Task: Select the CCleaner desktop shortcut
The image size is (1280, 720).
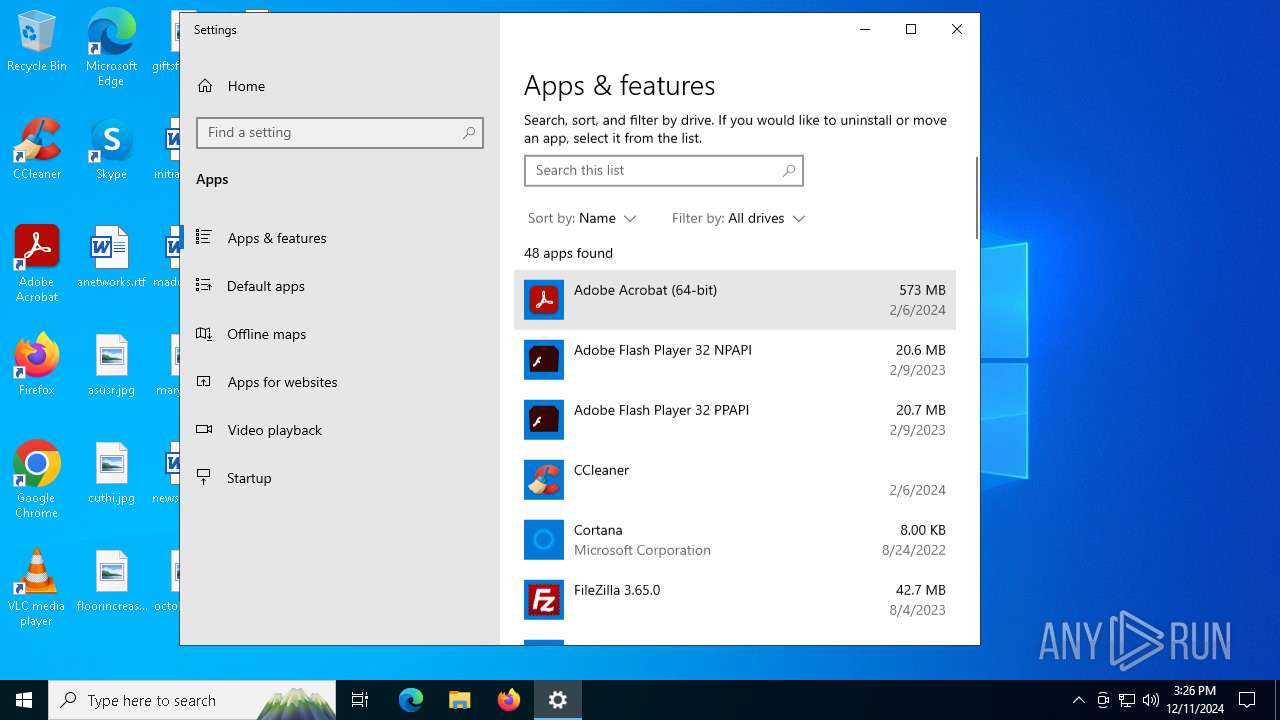Action: tap(37, 150)
